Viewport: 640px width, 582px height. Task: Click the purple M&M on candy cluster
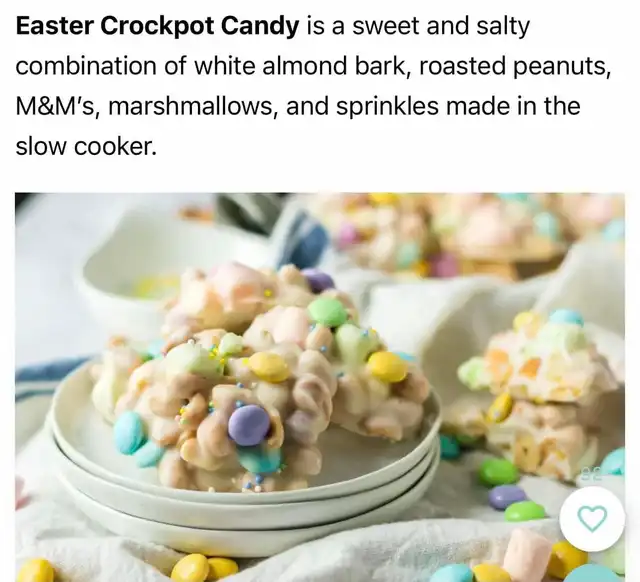click(x=249, y=425)
